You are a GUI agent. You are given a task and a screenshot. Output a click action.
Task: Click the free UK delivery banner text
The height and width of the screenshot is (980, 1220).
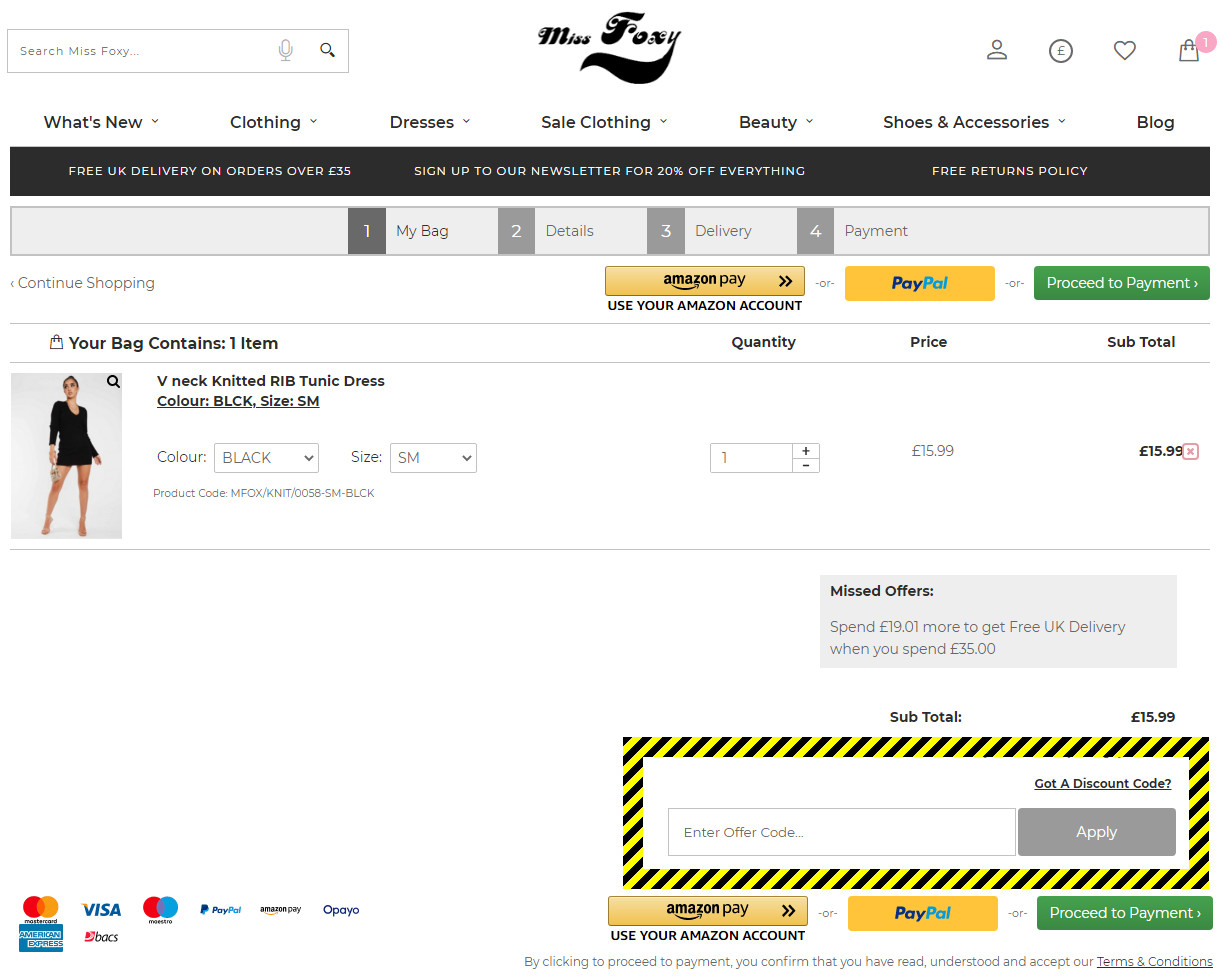coord(210,171)
